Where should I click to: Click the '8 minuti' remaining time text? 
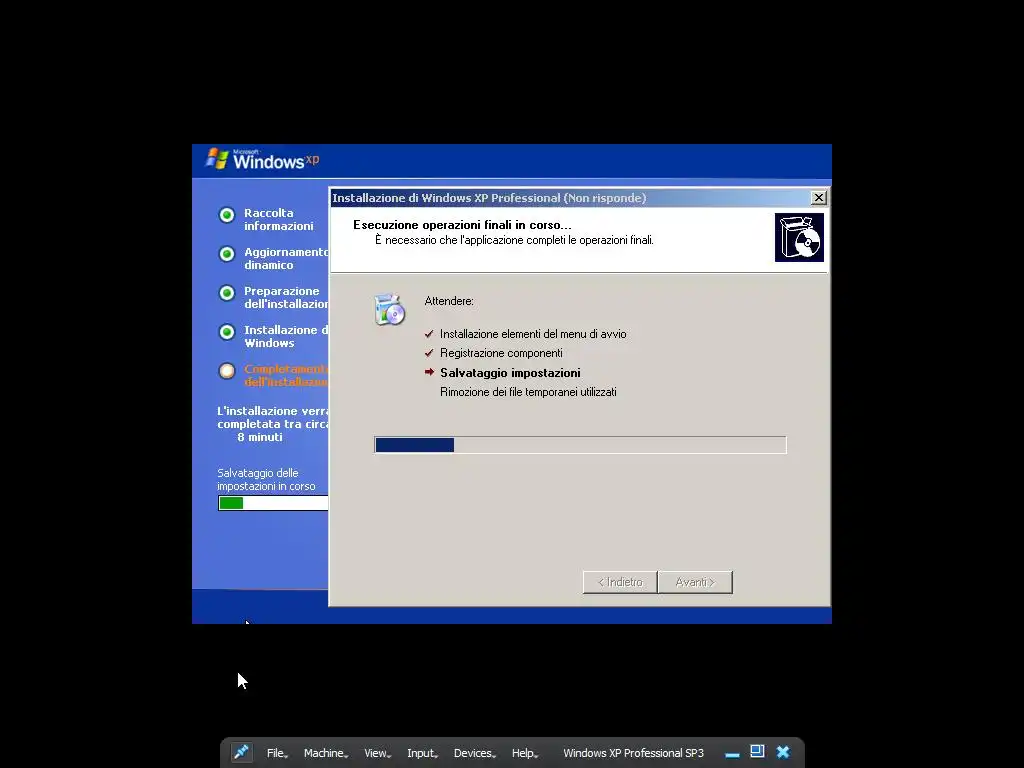coord(260,437)
